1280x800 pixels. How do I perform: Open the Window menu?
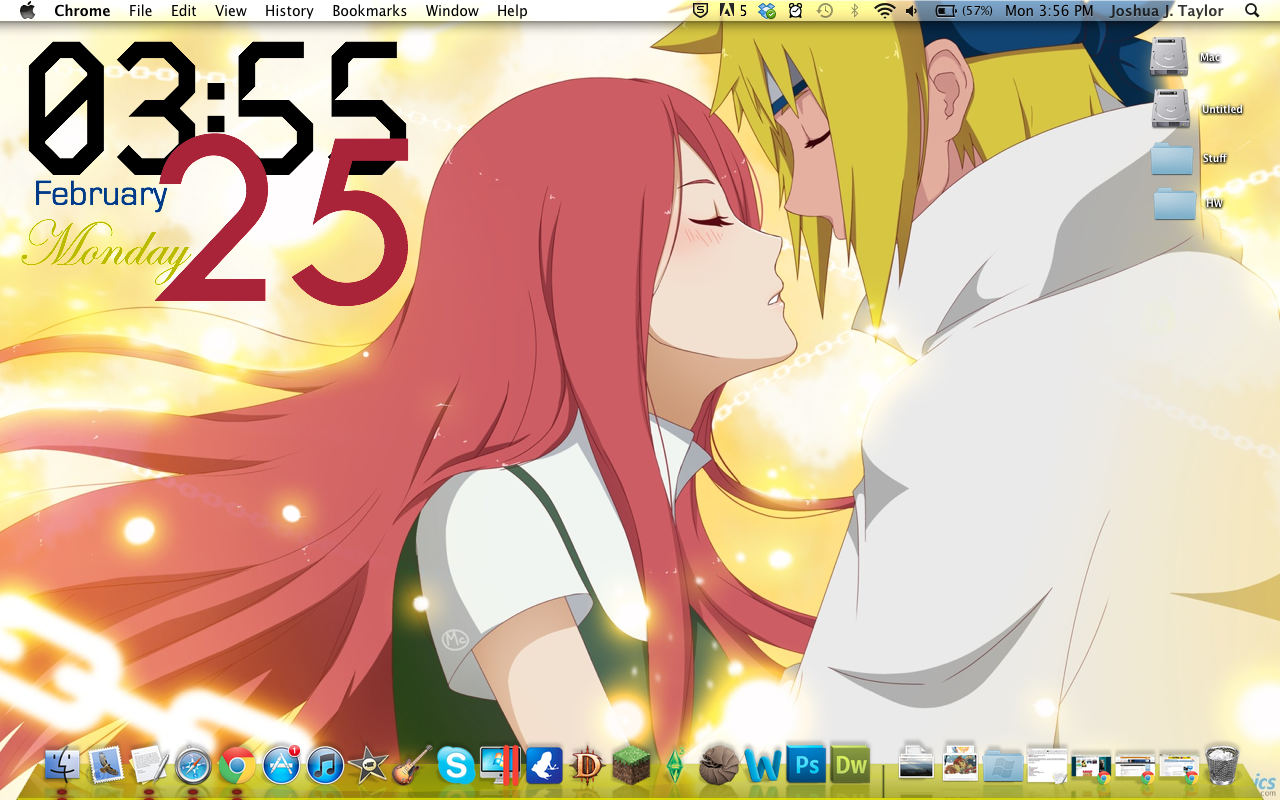click(x=452, y=11)
